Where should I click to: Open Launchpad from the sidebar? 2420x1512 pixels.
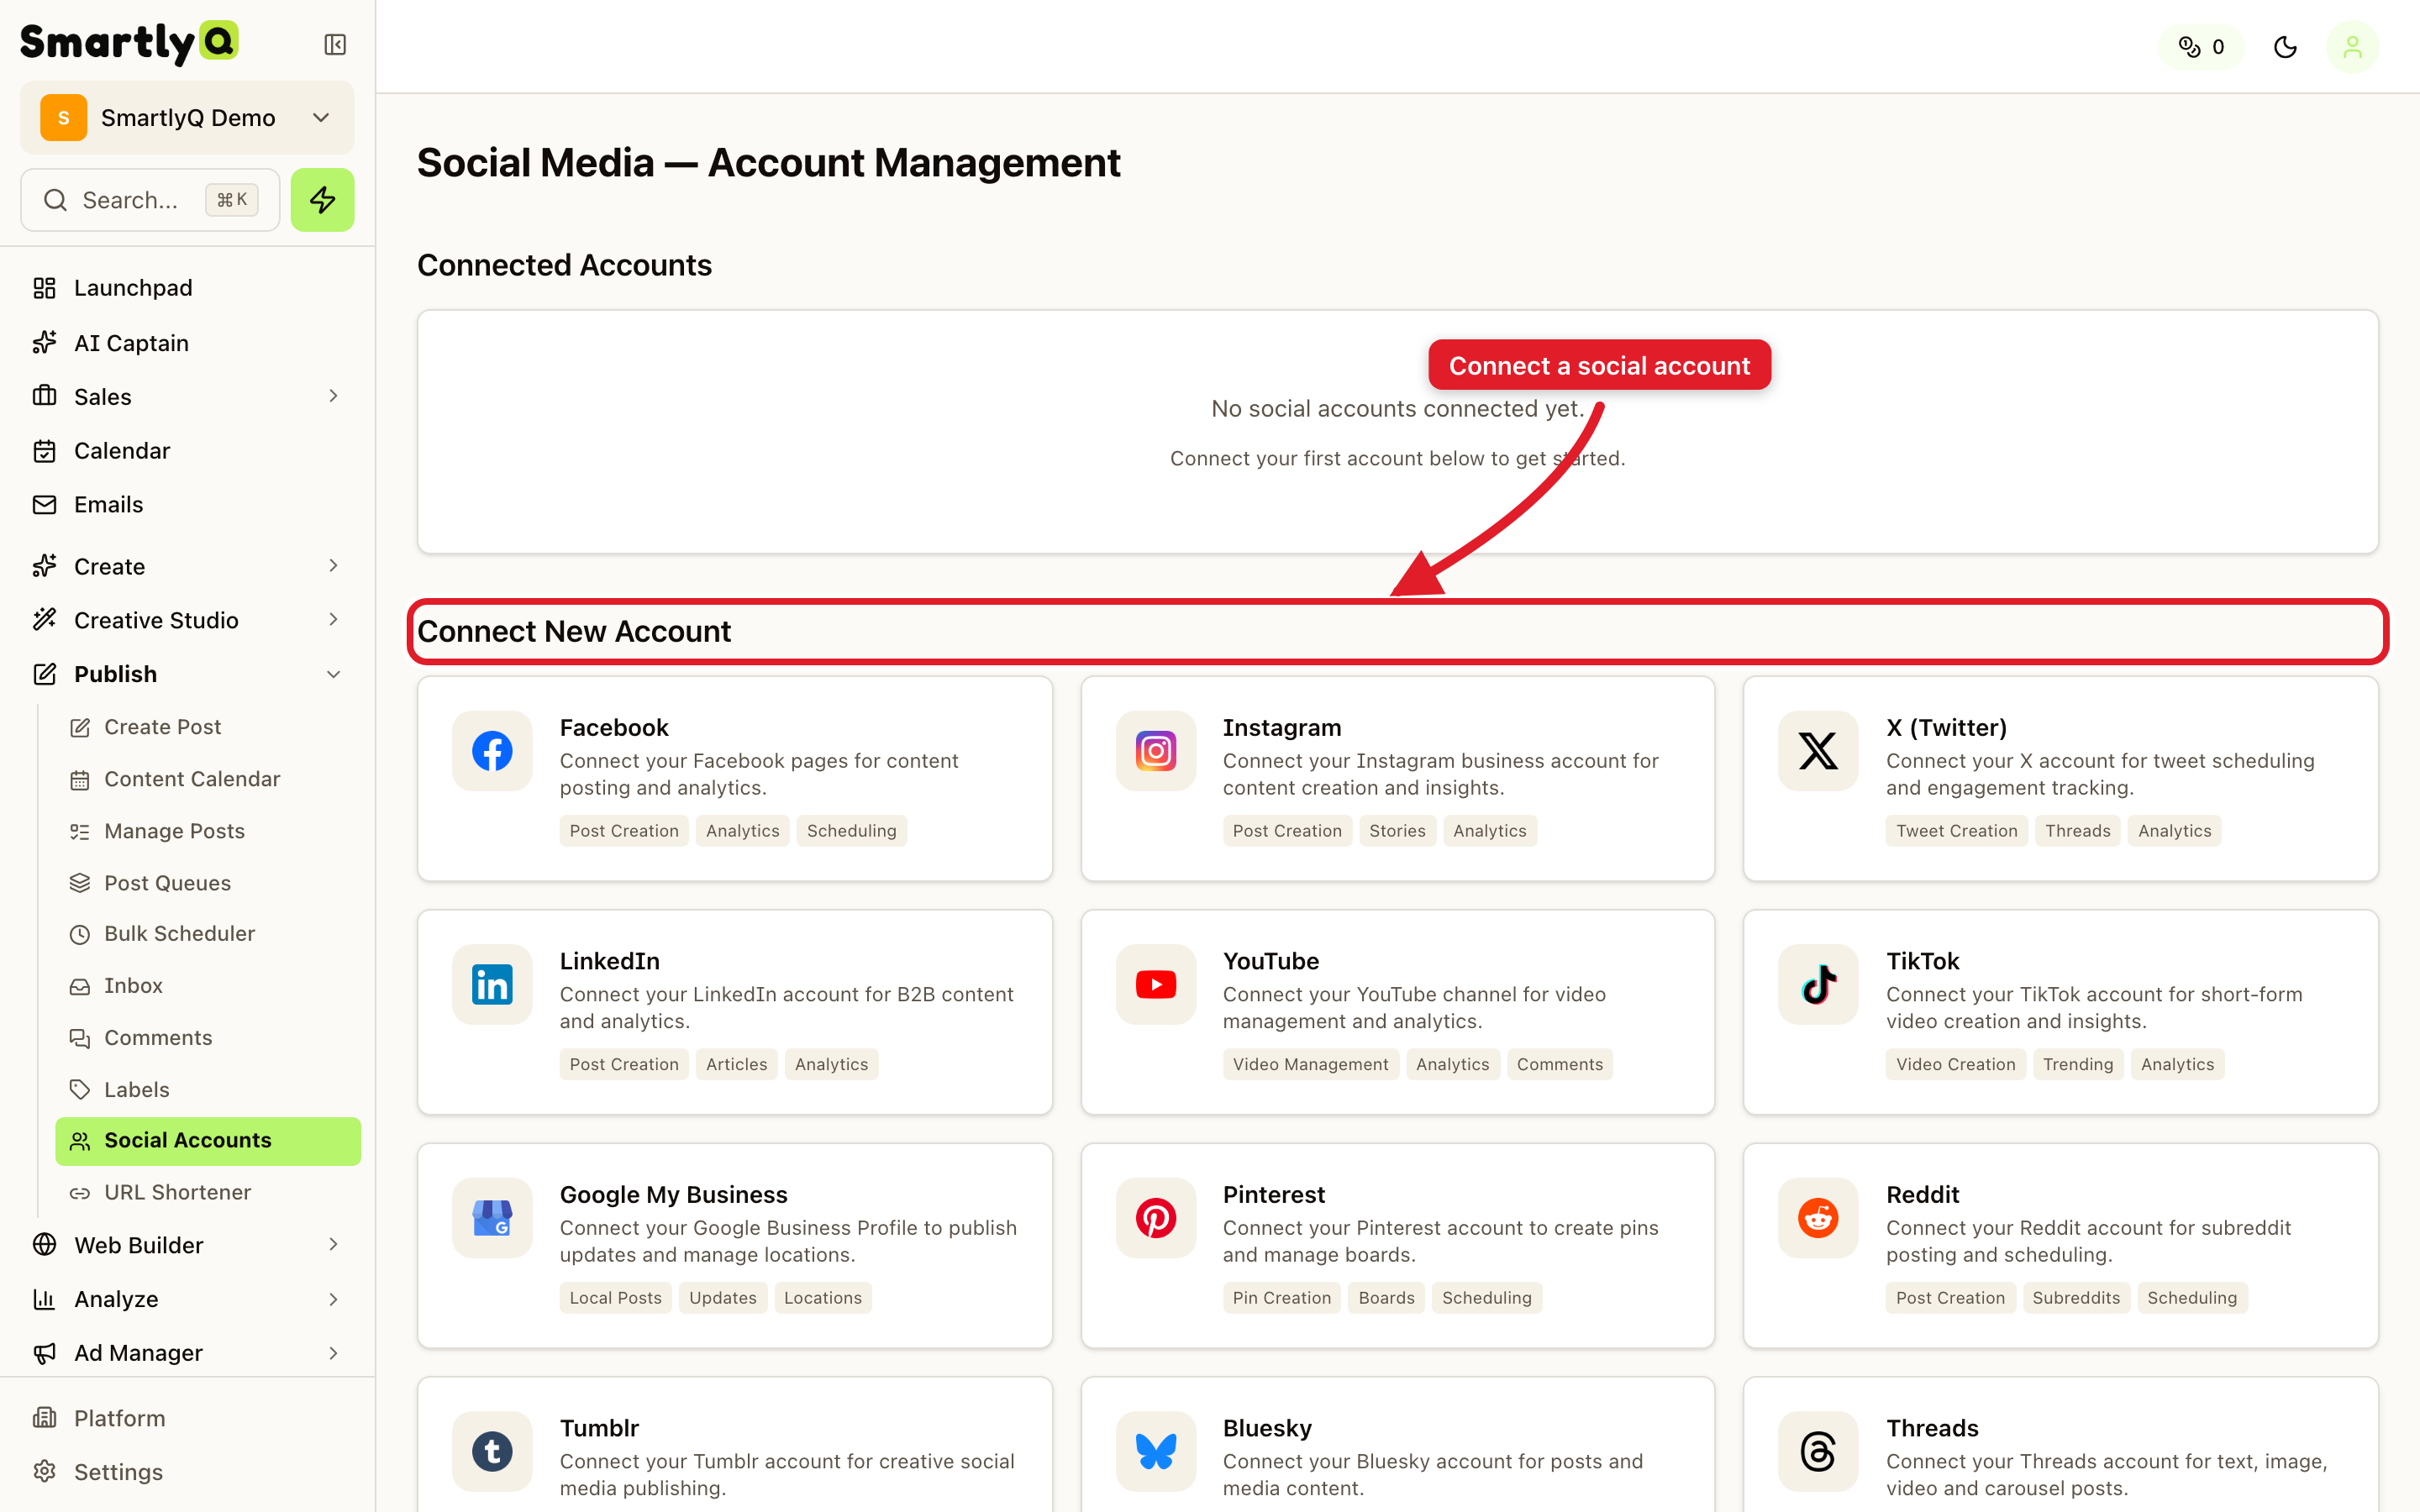tap(132, 288)
